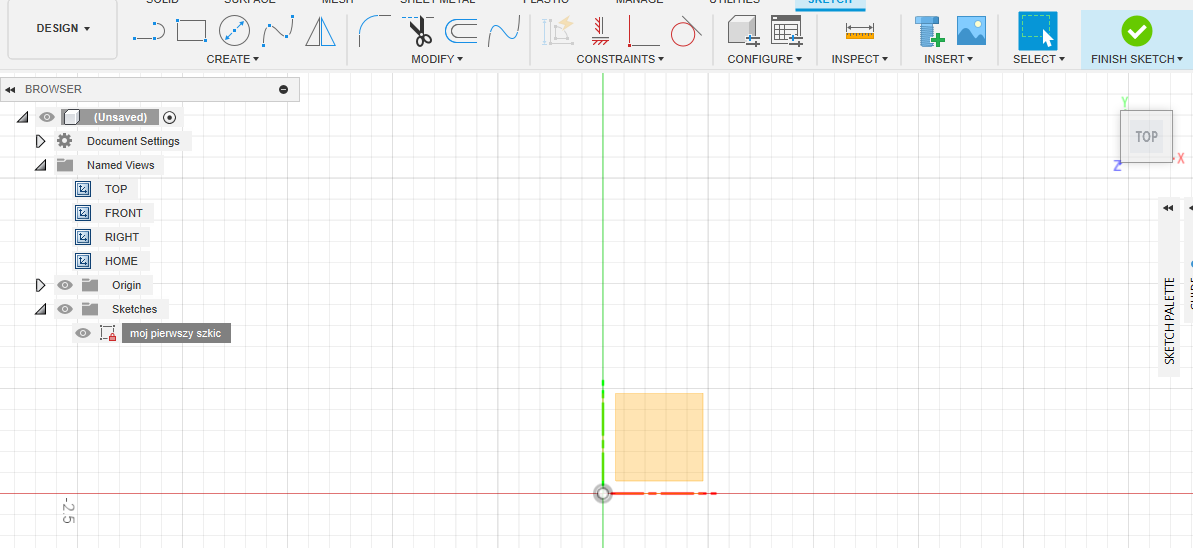Click the Named Views folder icon
The width and height of the screenshot is (1193, 548).
[65, 165]
